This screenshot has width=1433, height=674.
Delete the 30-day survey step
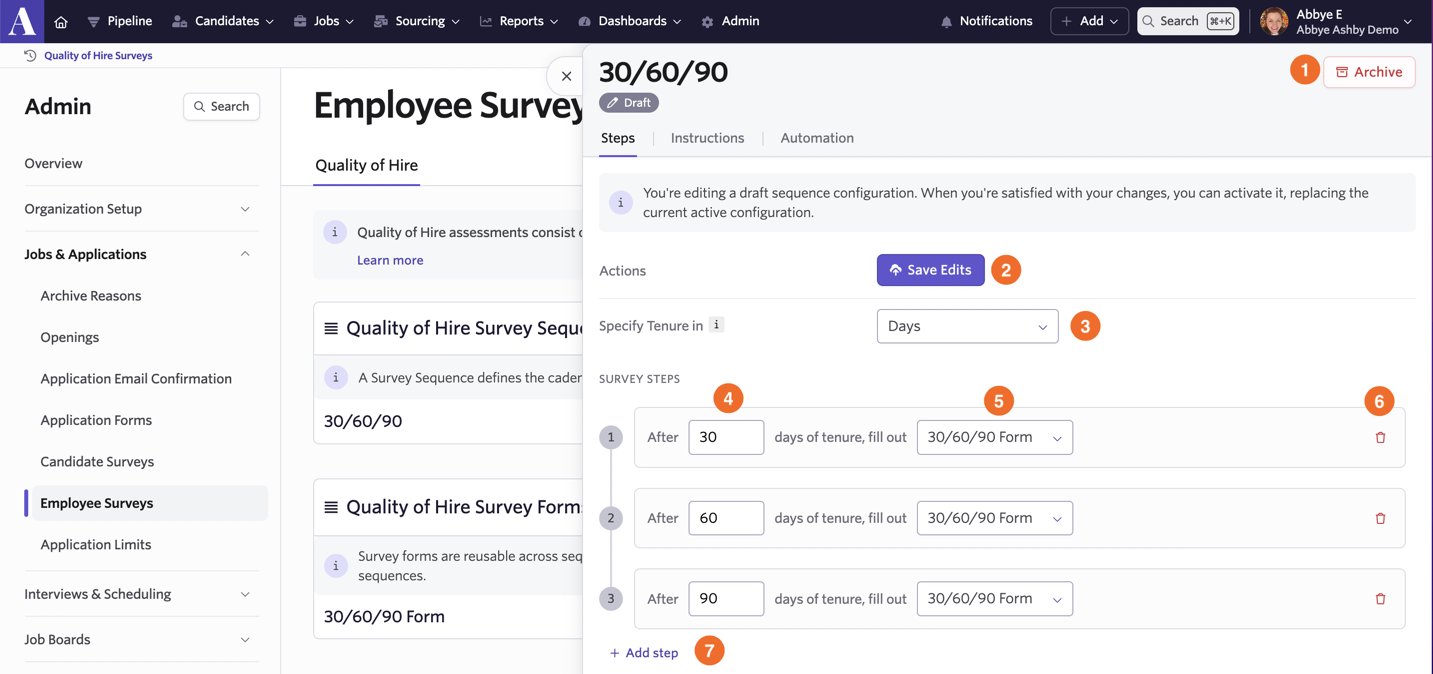click(x=1380, y=437)
